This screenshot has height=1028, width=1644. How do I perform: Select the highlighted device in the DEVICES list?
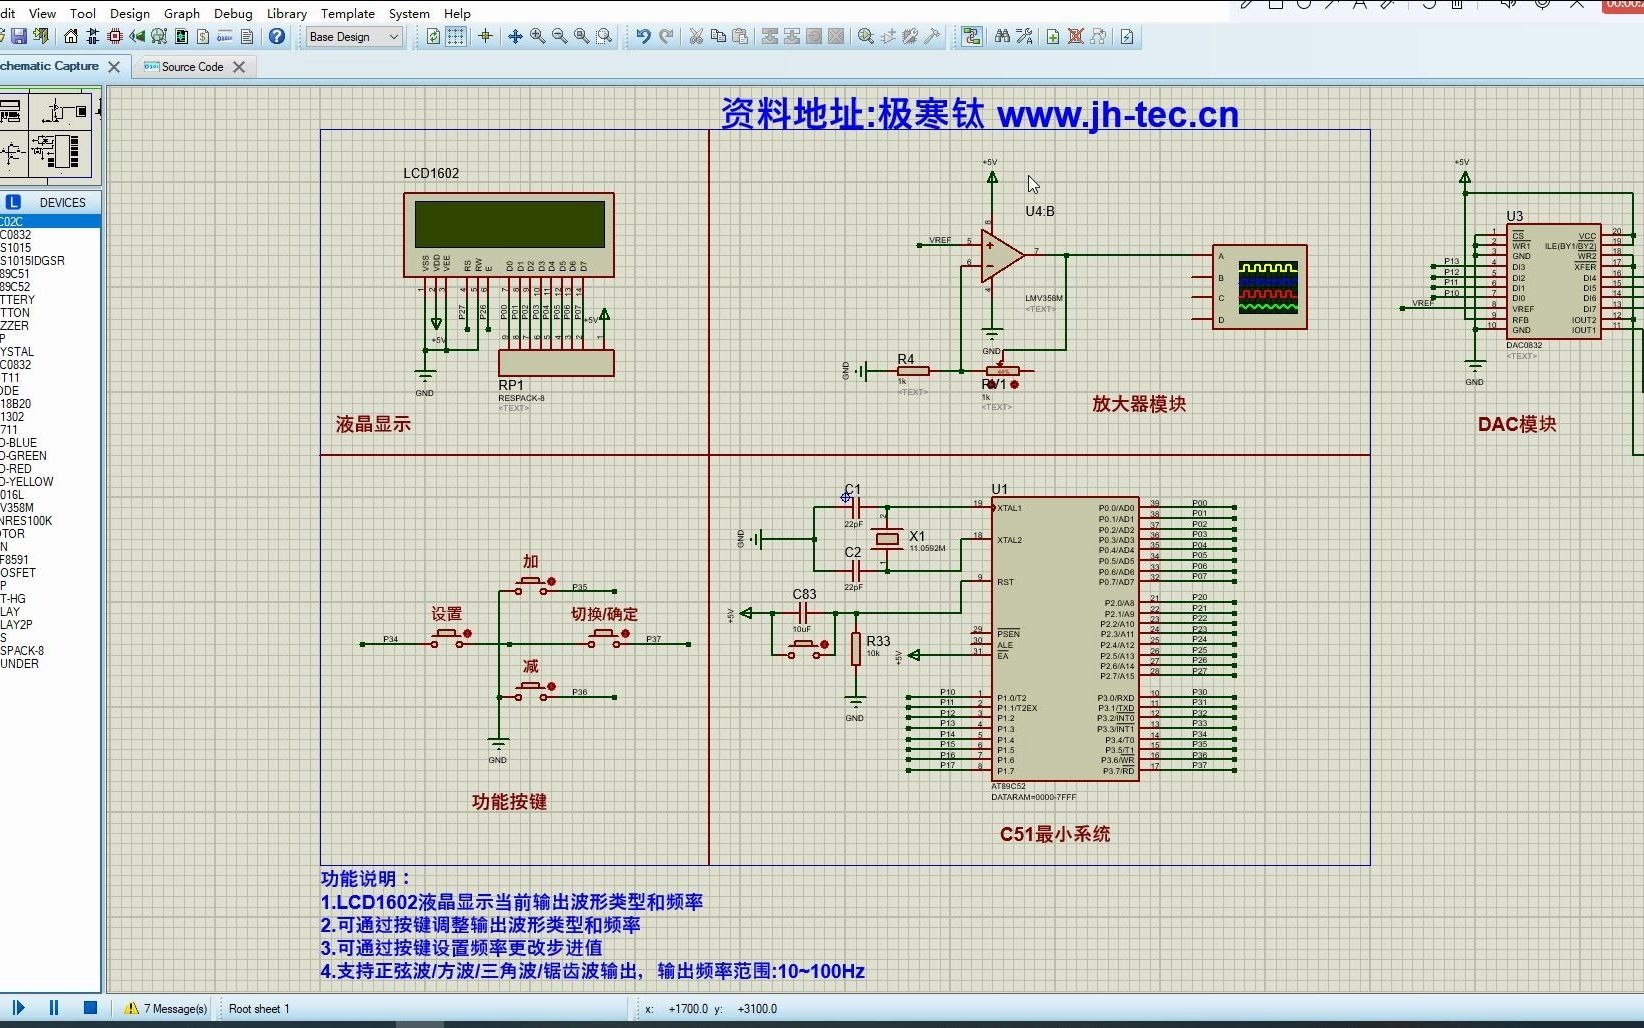coord(20,221)
